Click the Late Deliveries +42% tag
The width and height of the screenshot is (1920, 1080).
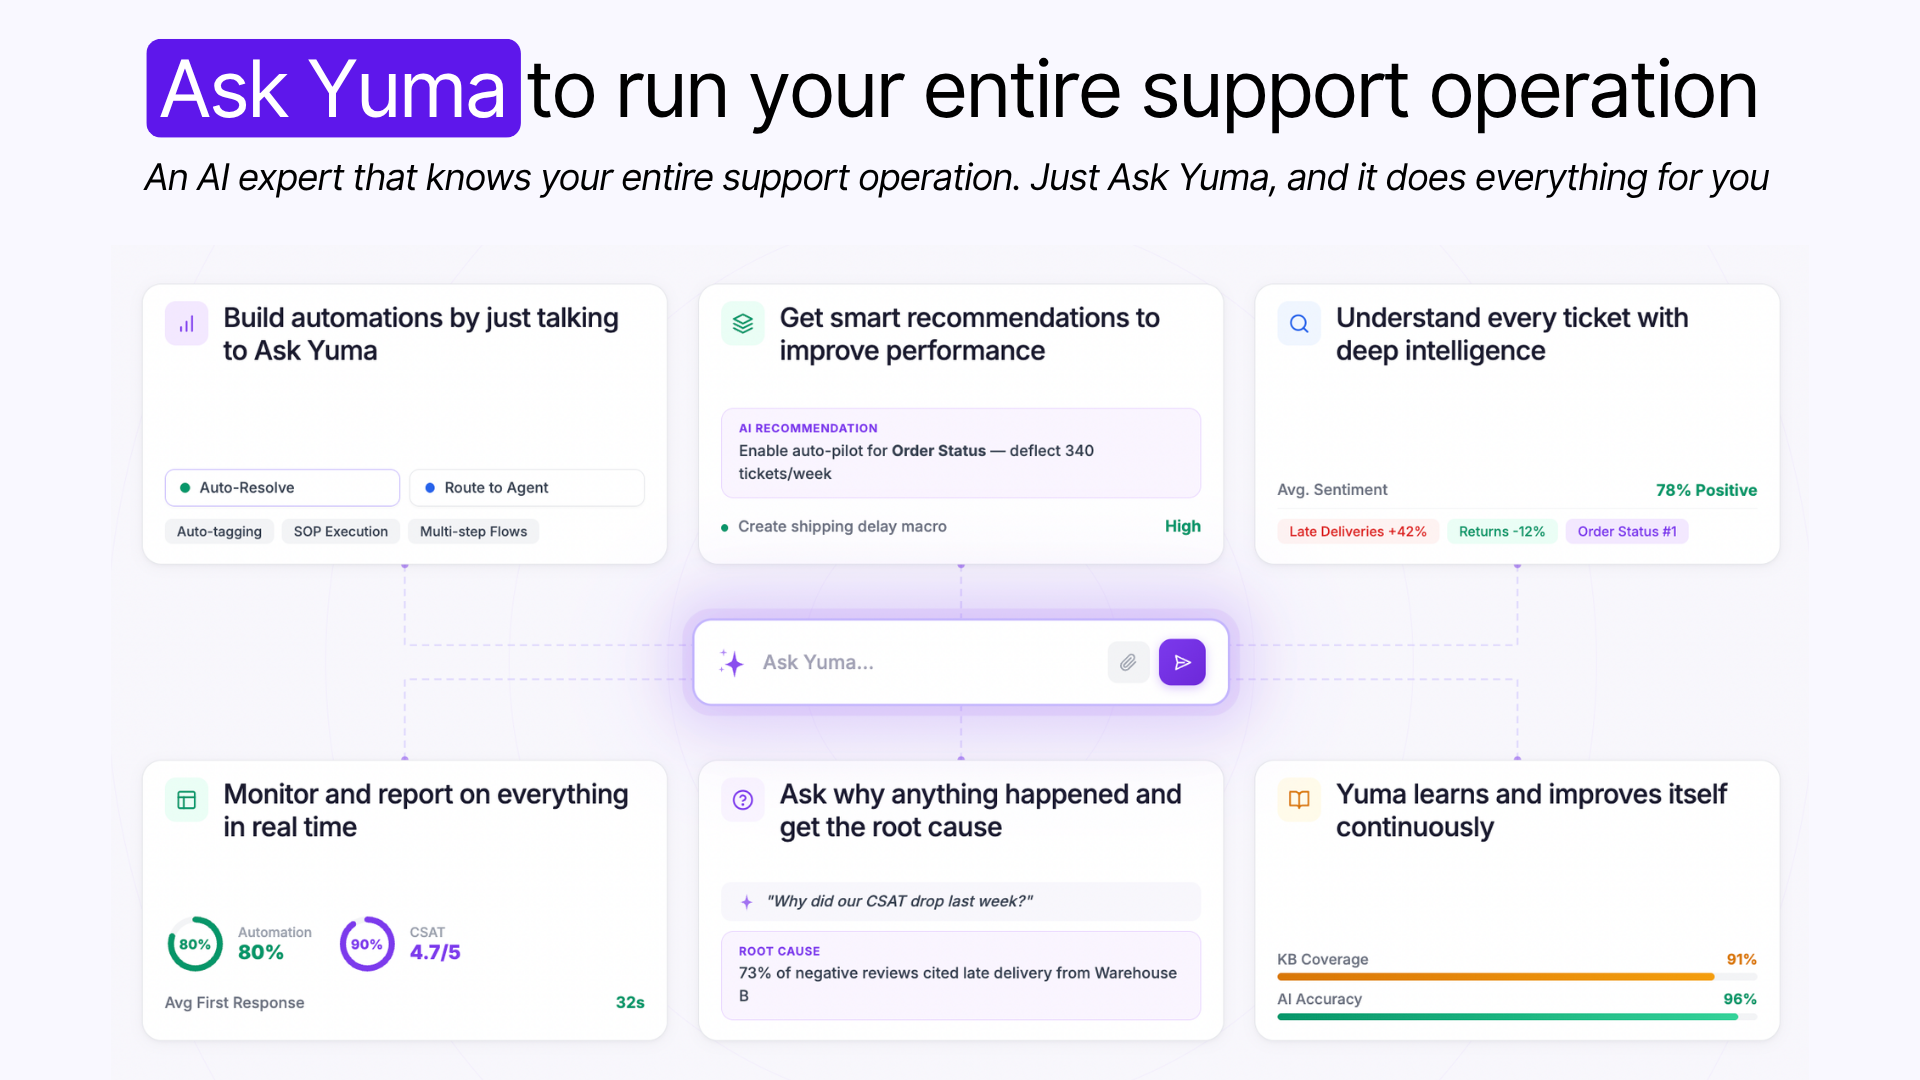coord(1358,532)
